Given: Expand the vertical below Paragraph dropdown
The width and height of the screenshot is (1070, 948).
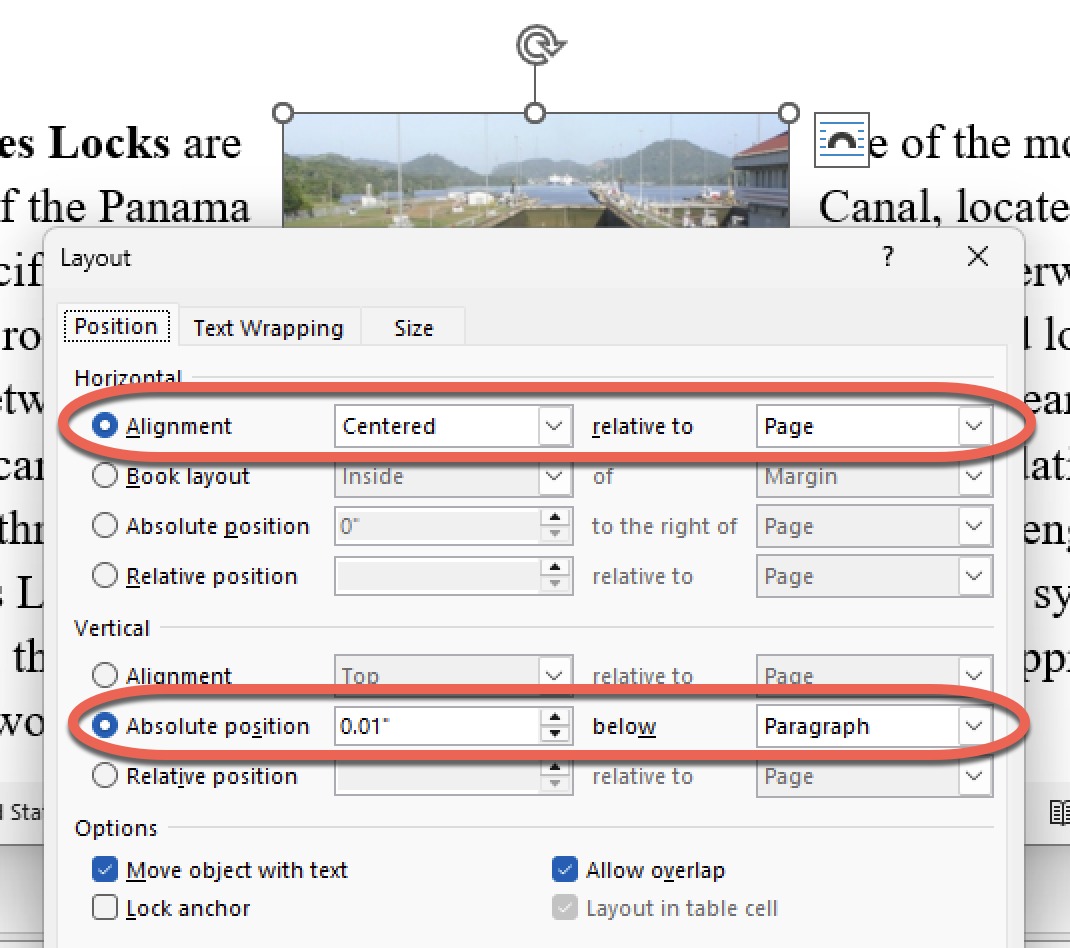Looking at the screenshot, I should 974,727.
